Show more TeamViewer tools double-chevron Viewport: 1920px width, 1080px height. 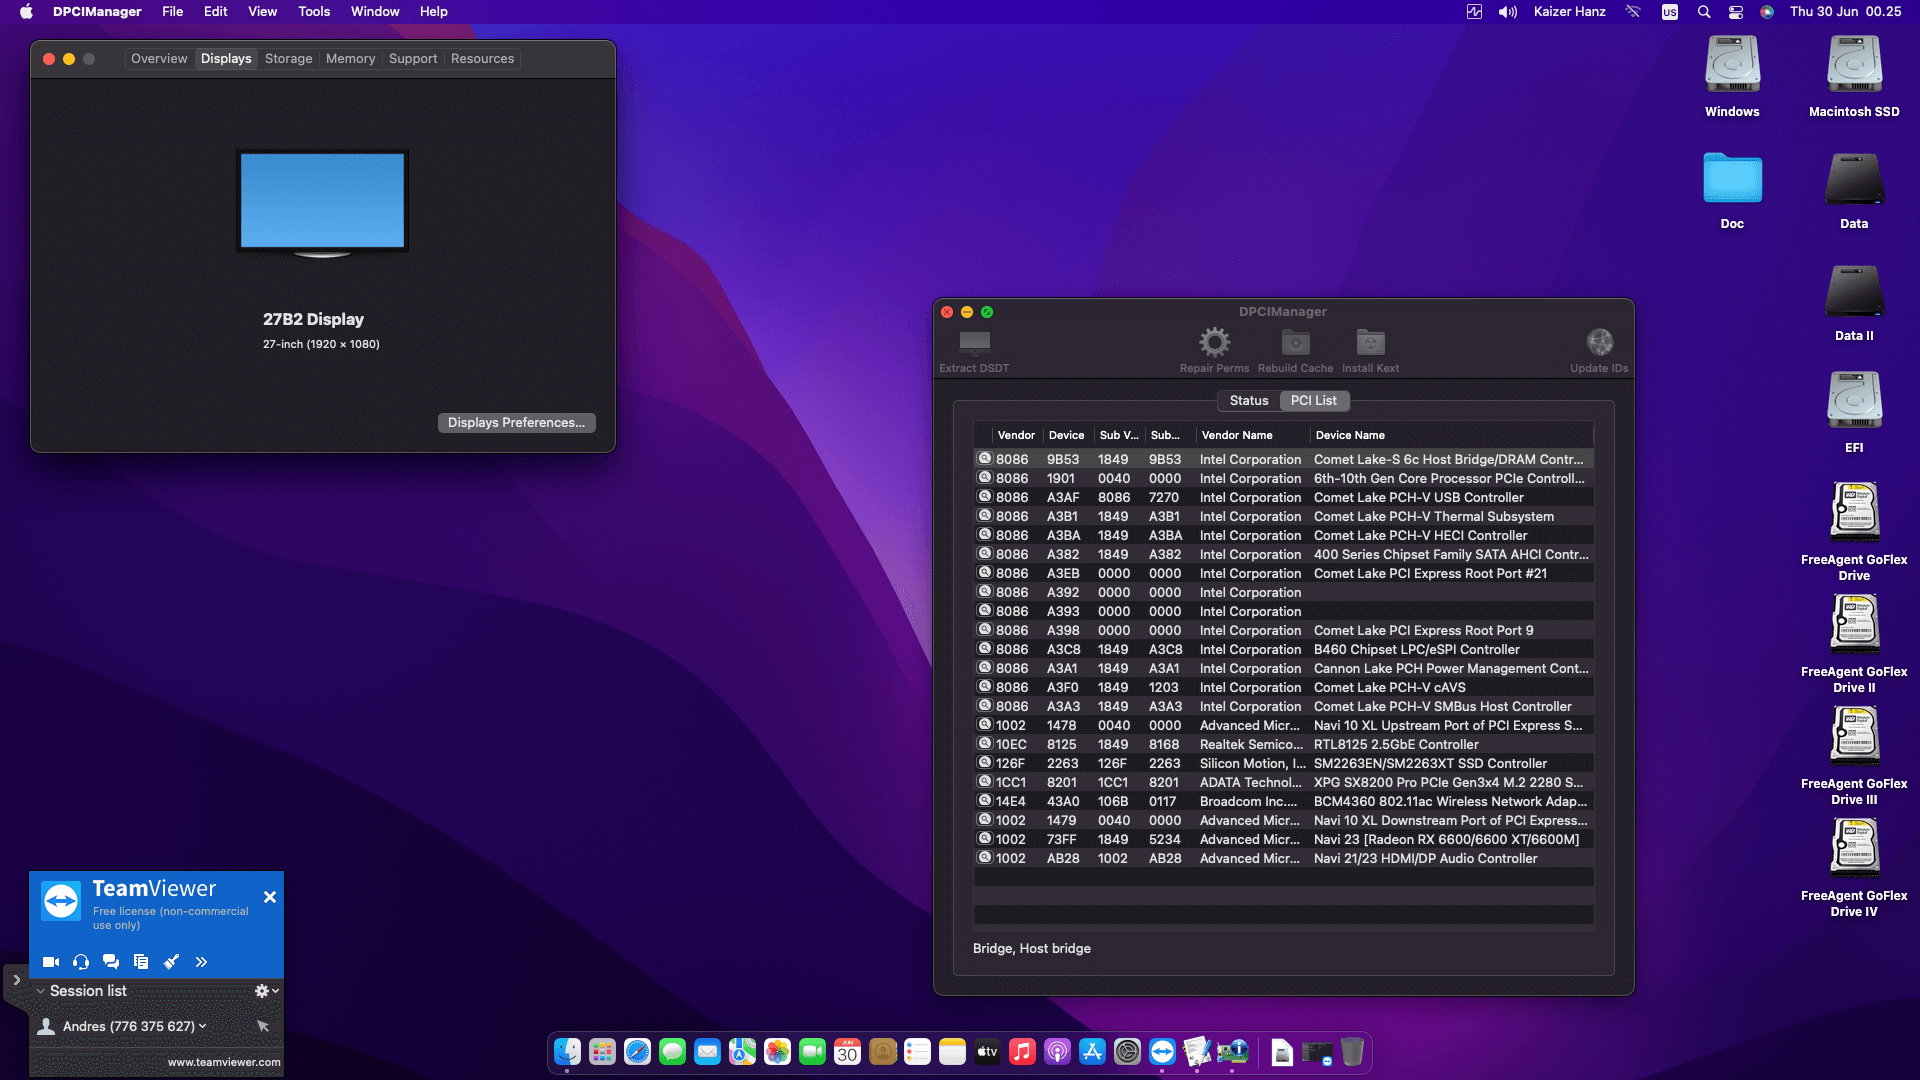coord(201,962)
